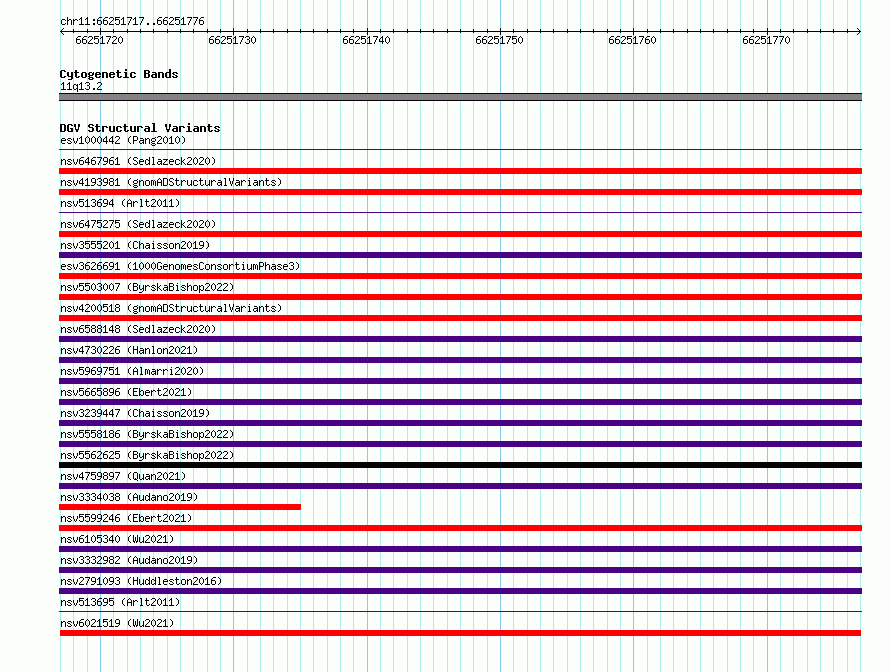The image size is (890, 672).
Task: Click the purple bar under nsv6588148
Action: click(460, 339)
